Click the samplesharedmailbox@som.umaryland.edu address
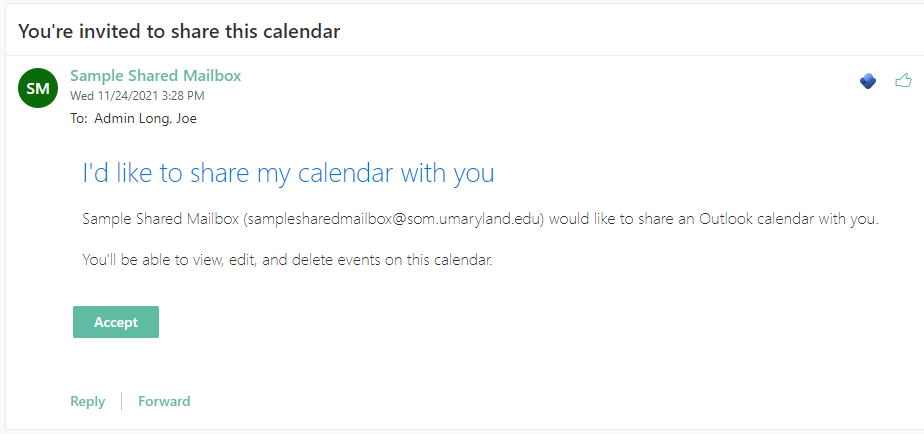This screenshot has width=924, height=434. coord(394,219)
